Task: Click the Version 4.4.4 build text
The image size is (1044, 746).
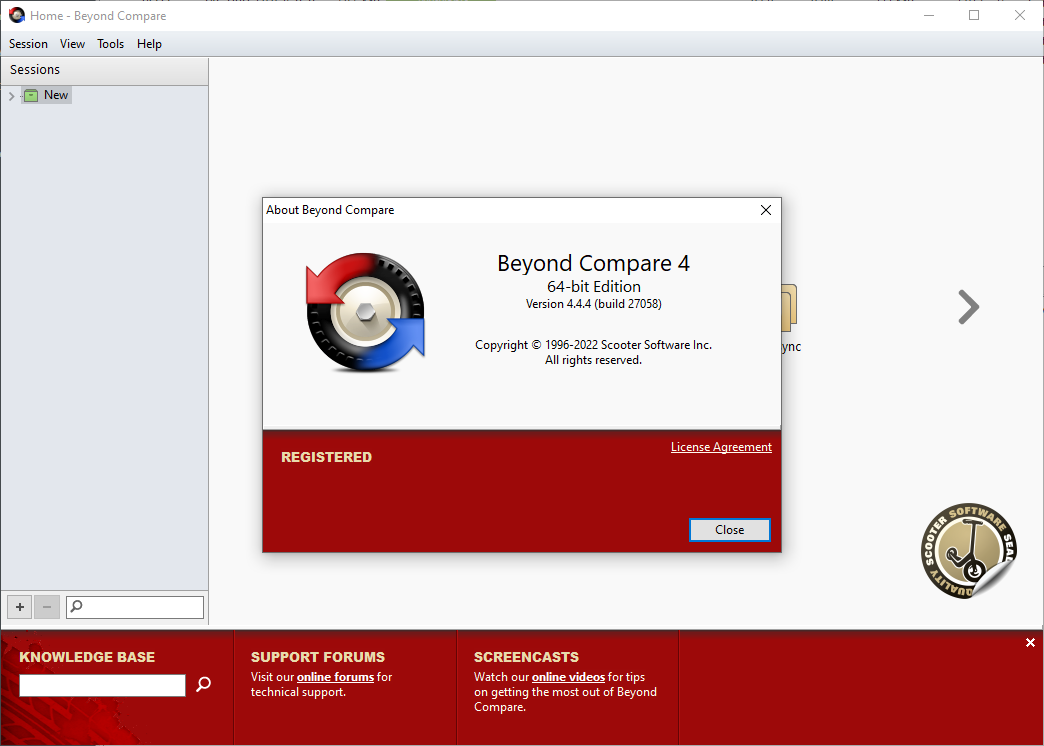Action: click(593, 304)
